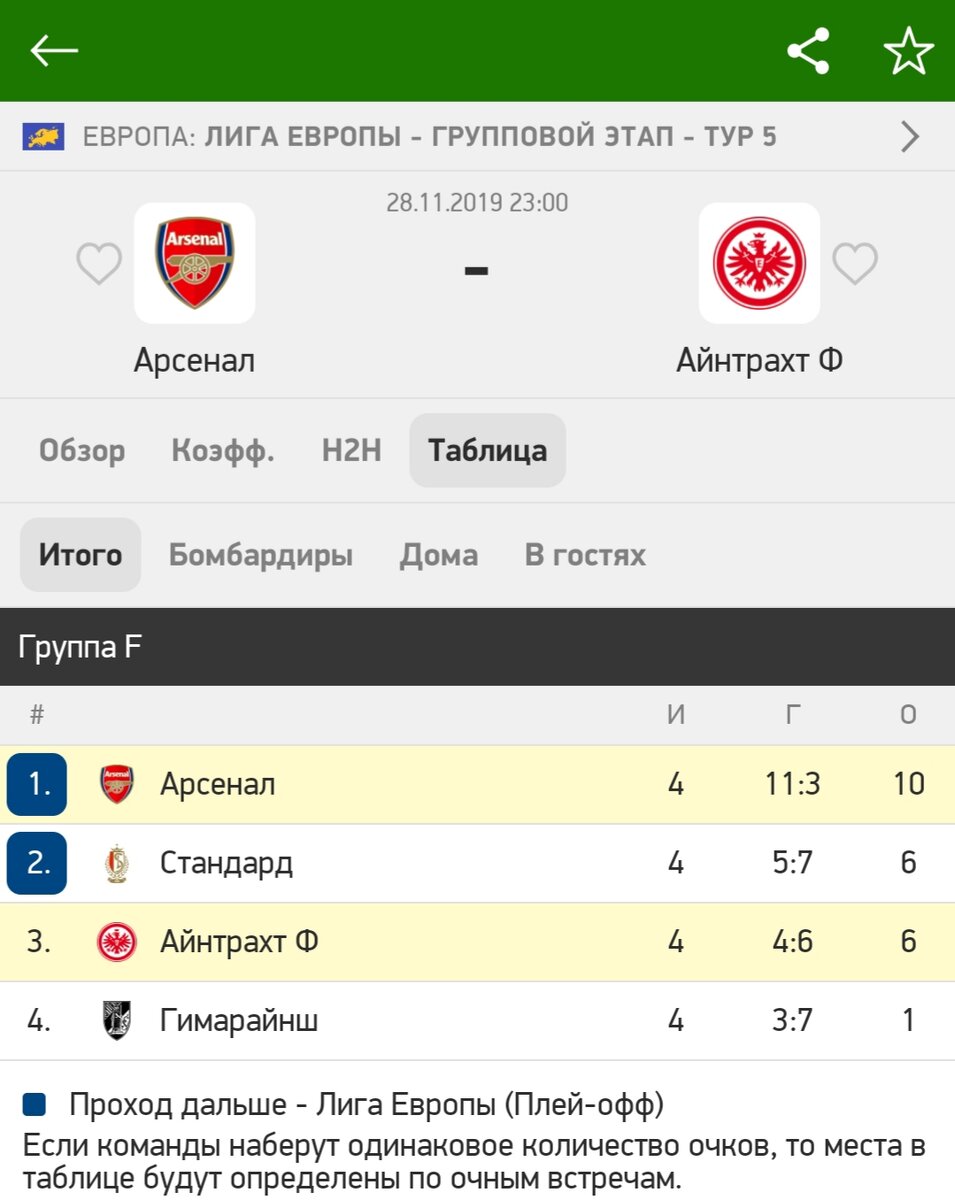Star the match as favorite

(x=909, y=52)
